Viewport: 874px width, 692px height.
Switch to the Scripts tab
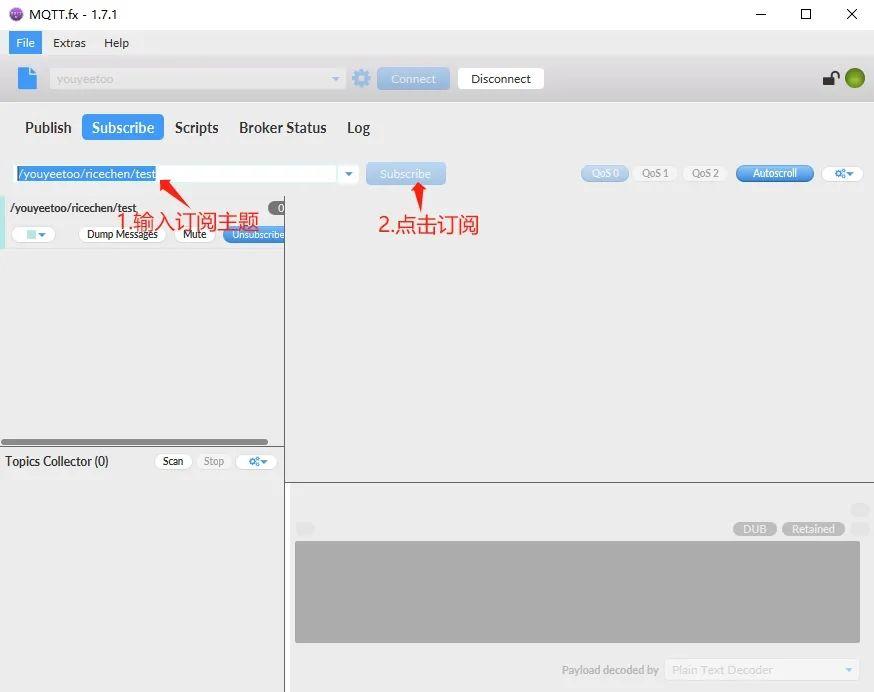tap(196, 128)
